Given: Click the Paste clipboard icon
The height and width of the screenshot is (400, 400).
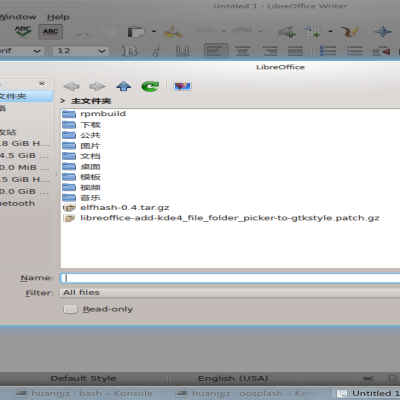Looking at the screenshot, I should 136,32.
